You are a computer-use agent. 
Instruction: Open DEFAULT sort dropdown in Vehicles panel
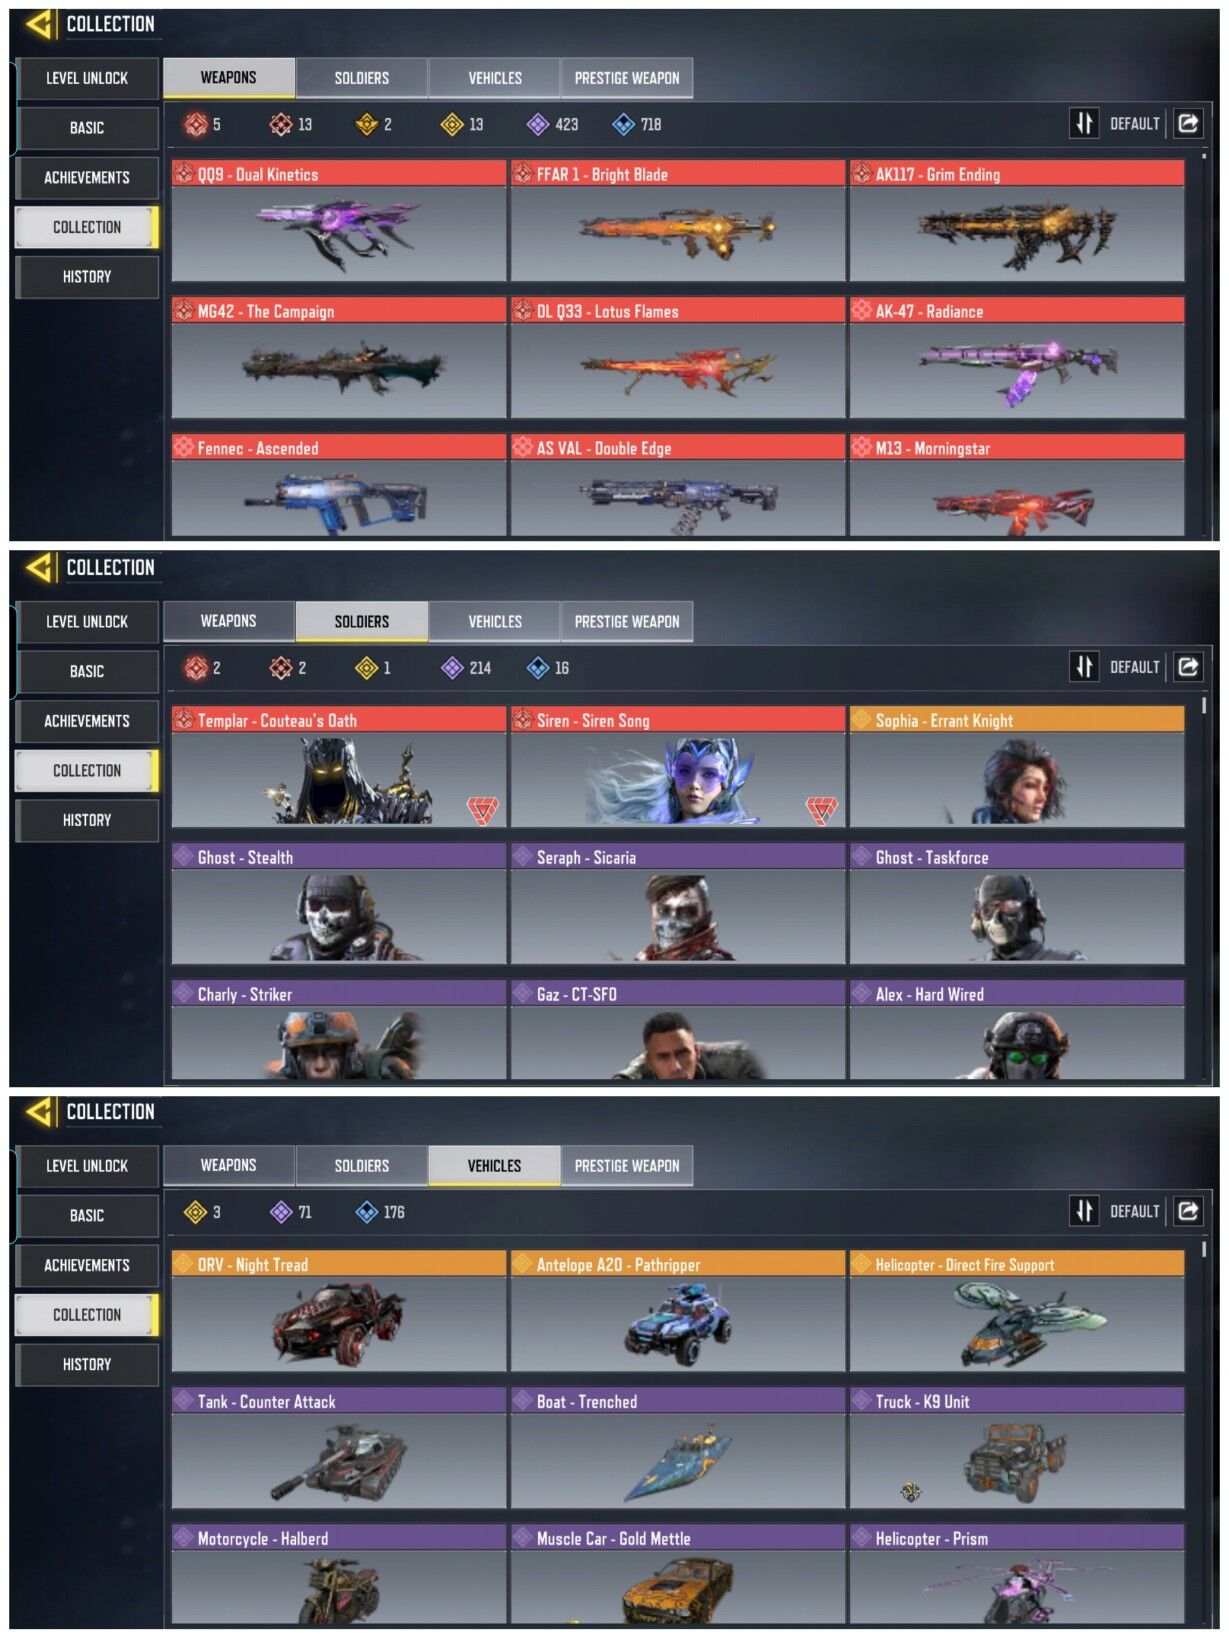pyautogui.click(x=1135, y=1211)
